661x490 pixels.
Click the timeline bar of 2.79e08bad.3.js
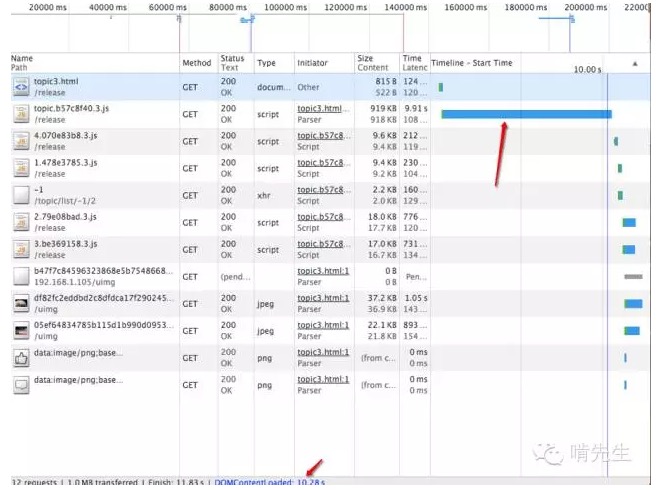coord(629,223)
